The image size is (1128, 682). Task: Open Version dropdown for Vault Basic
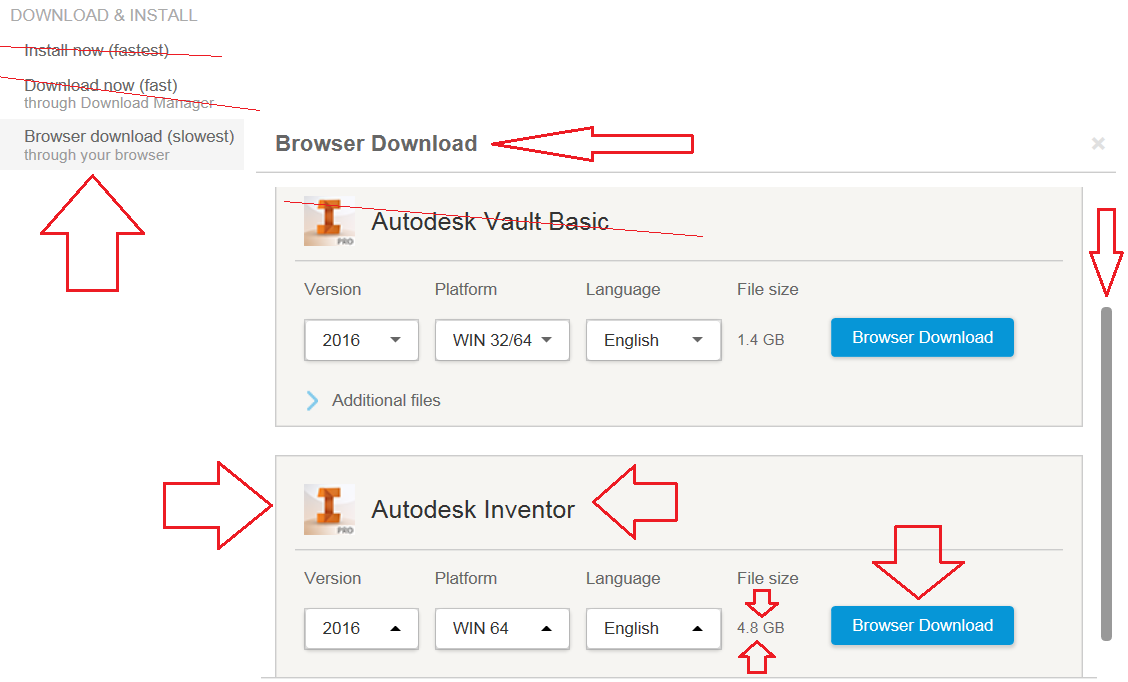[361, 340]
